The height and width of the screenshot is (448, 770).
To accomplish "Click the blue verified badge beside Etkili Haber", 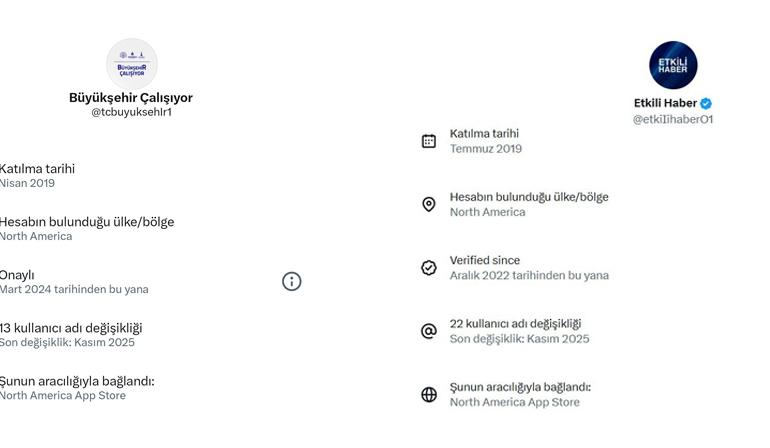I will tap(706, 103).
